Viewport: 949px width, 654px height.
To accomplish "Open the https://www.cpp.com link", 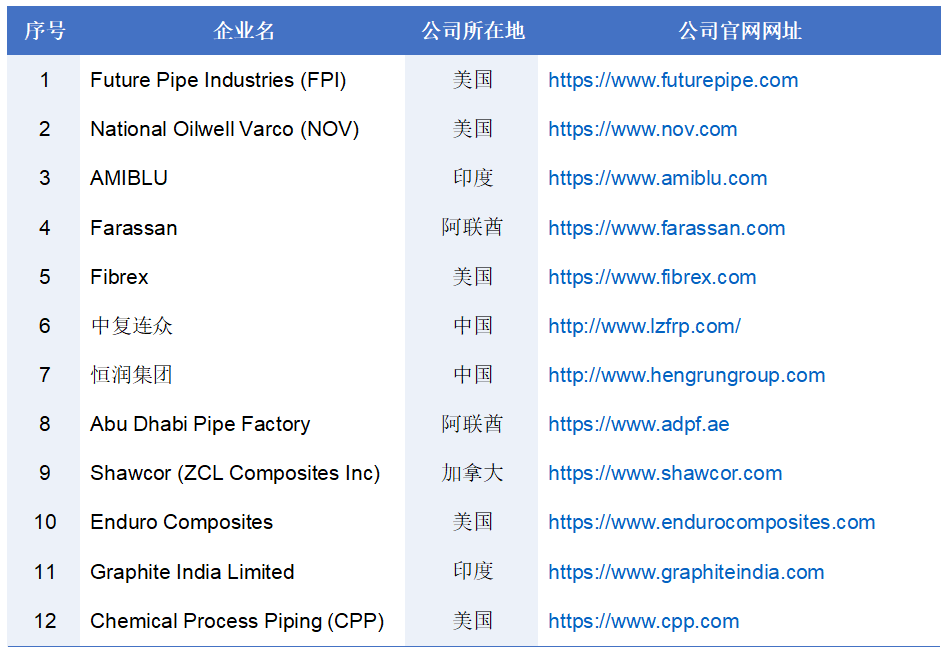I will tap(644, 621).
